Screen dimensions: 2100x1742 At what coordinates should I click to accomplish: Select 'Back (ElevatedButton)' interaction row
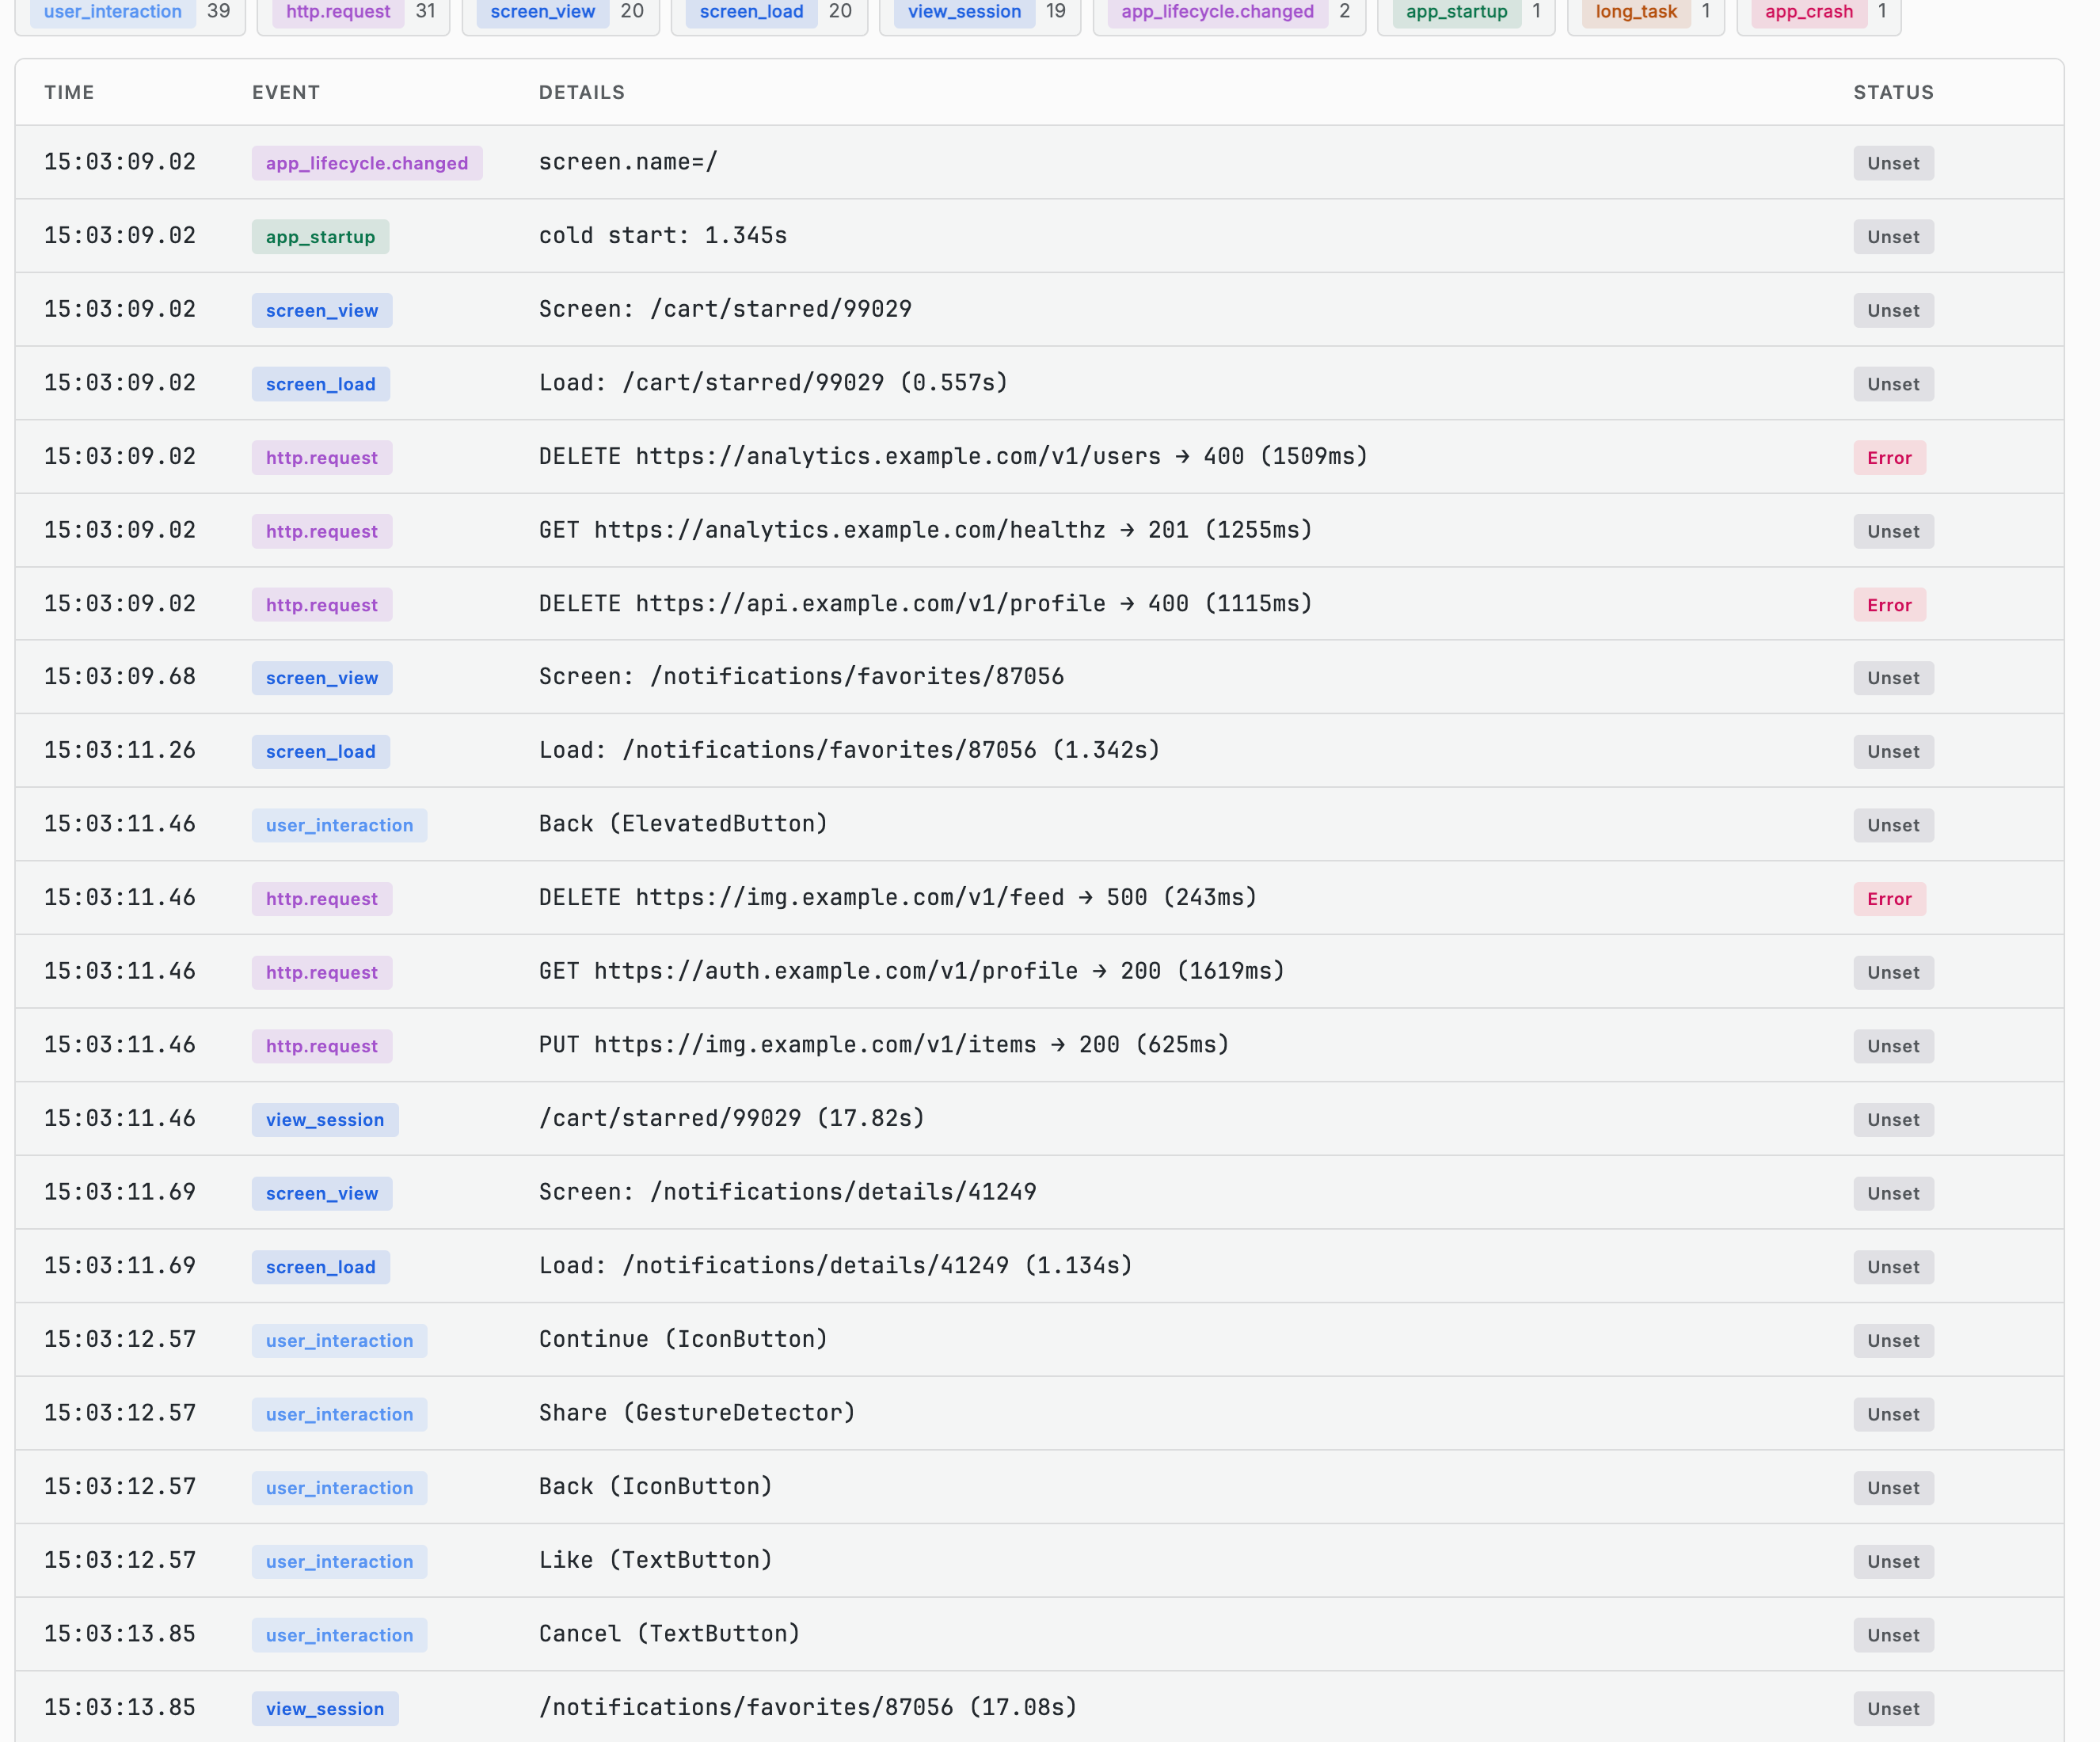[x=1039, y=824]
